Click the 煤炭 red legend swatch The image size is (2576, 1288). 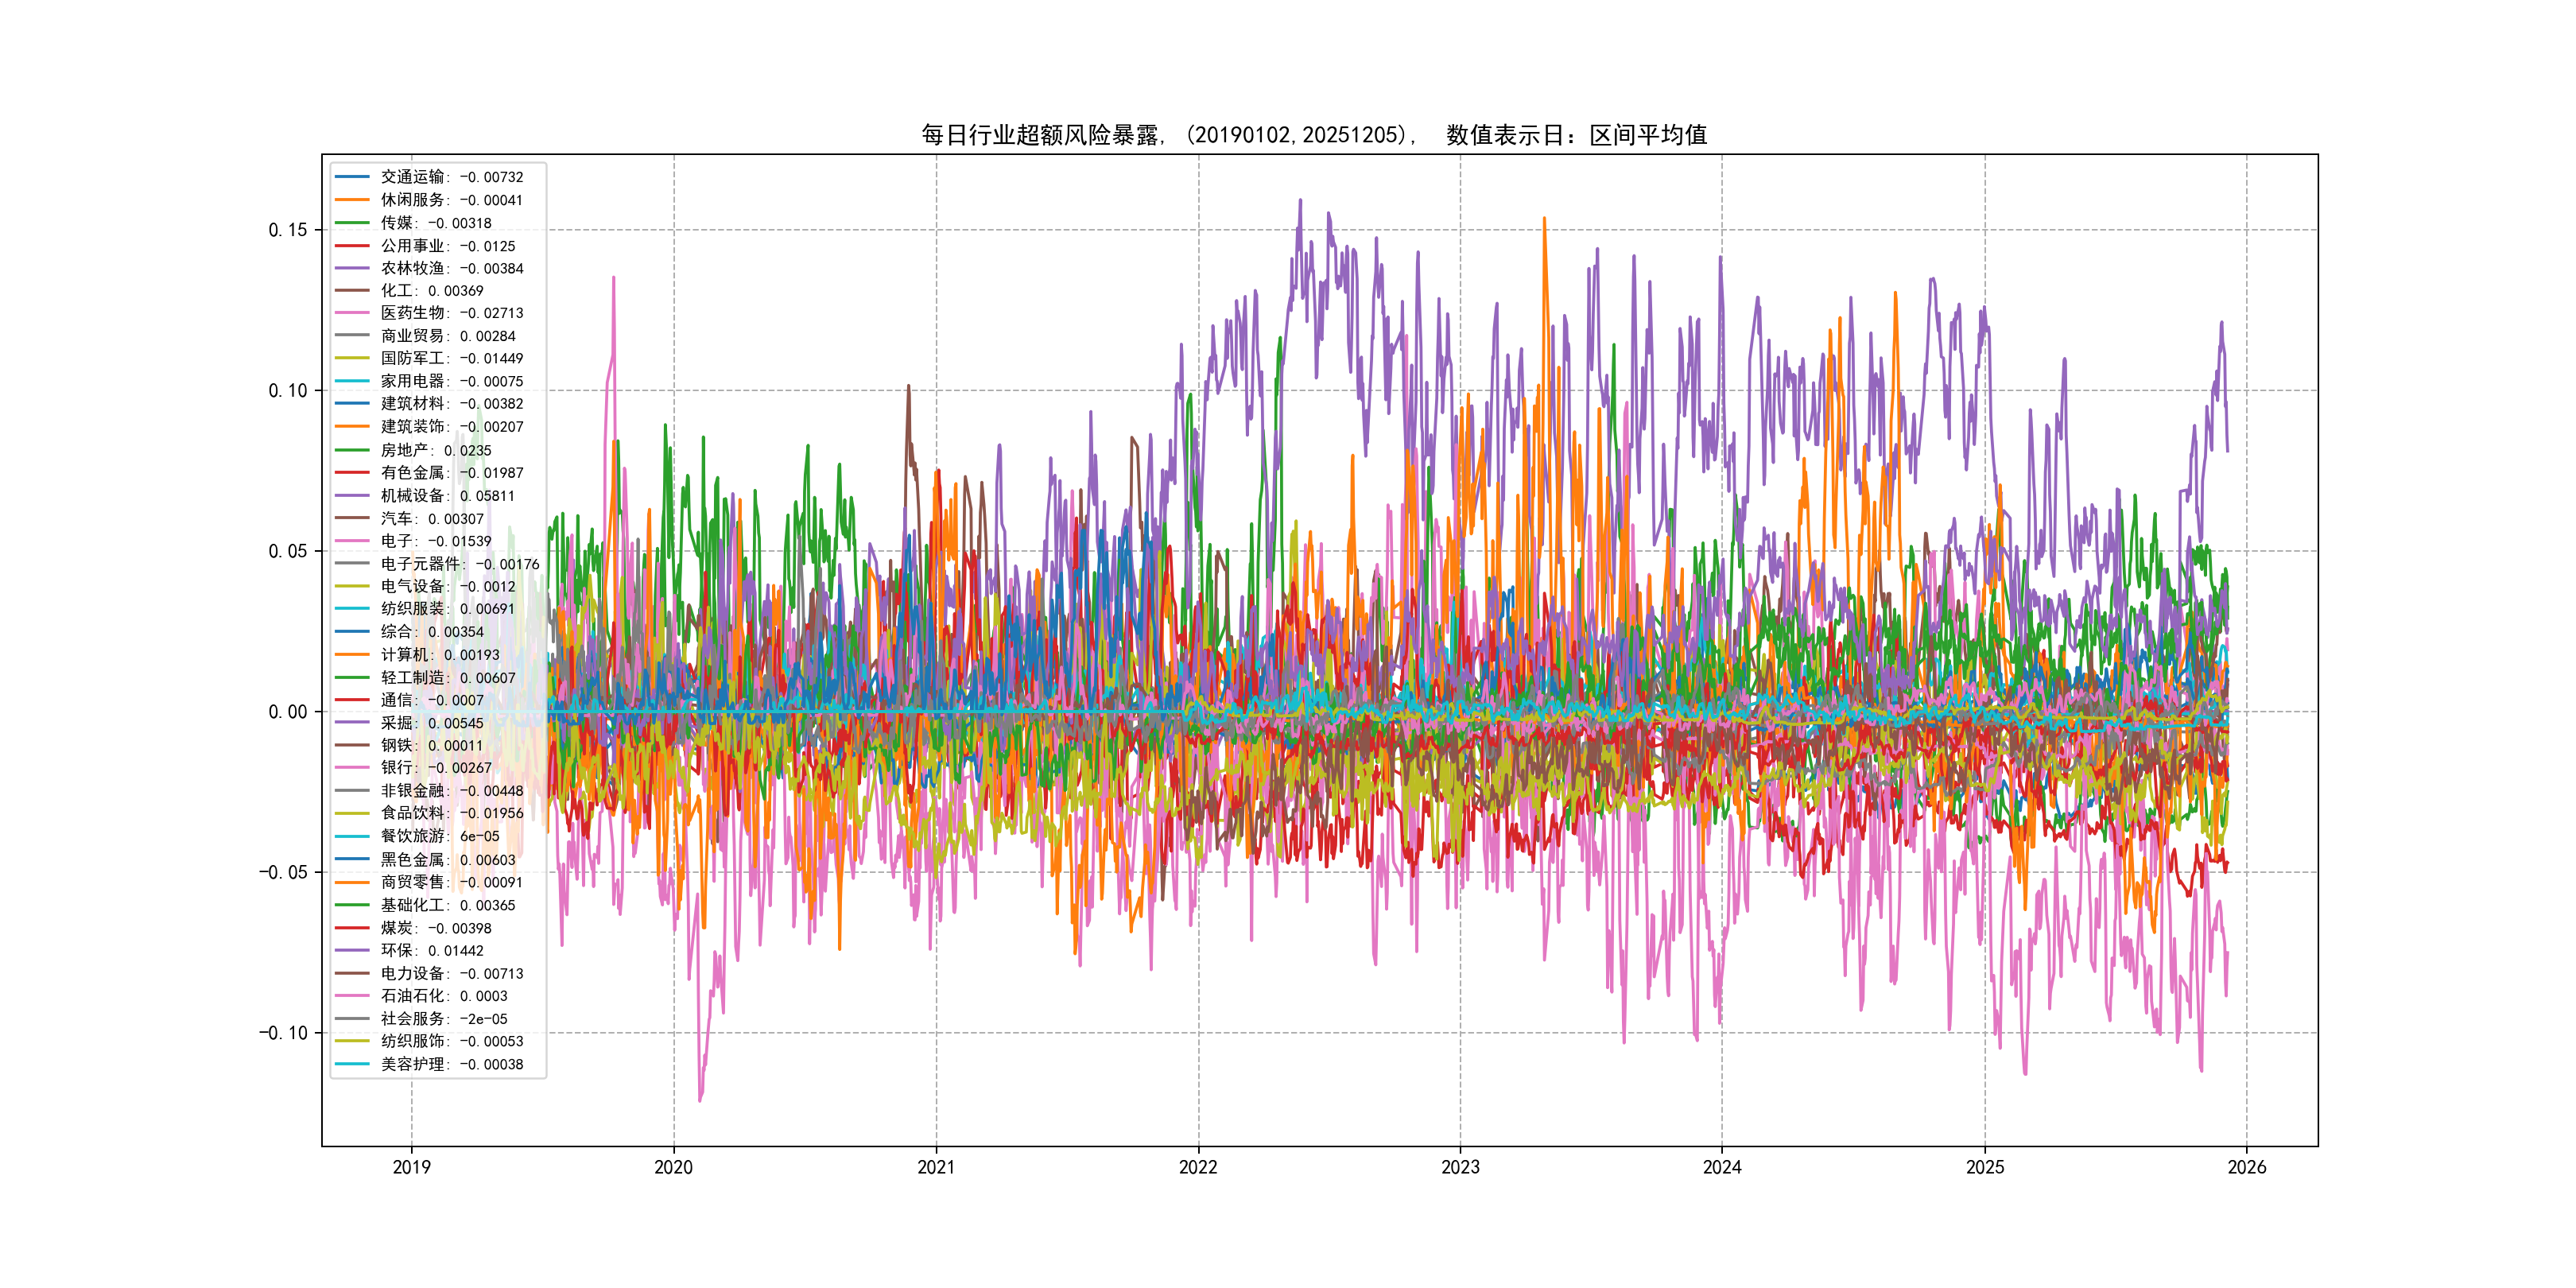click(x=352, y=928)
